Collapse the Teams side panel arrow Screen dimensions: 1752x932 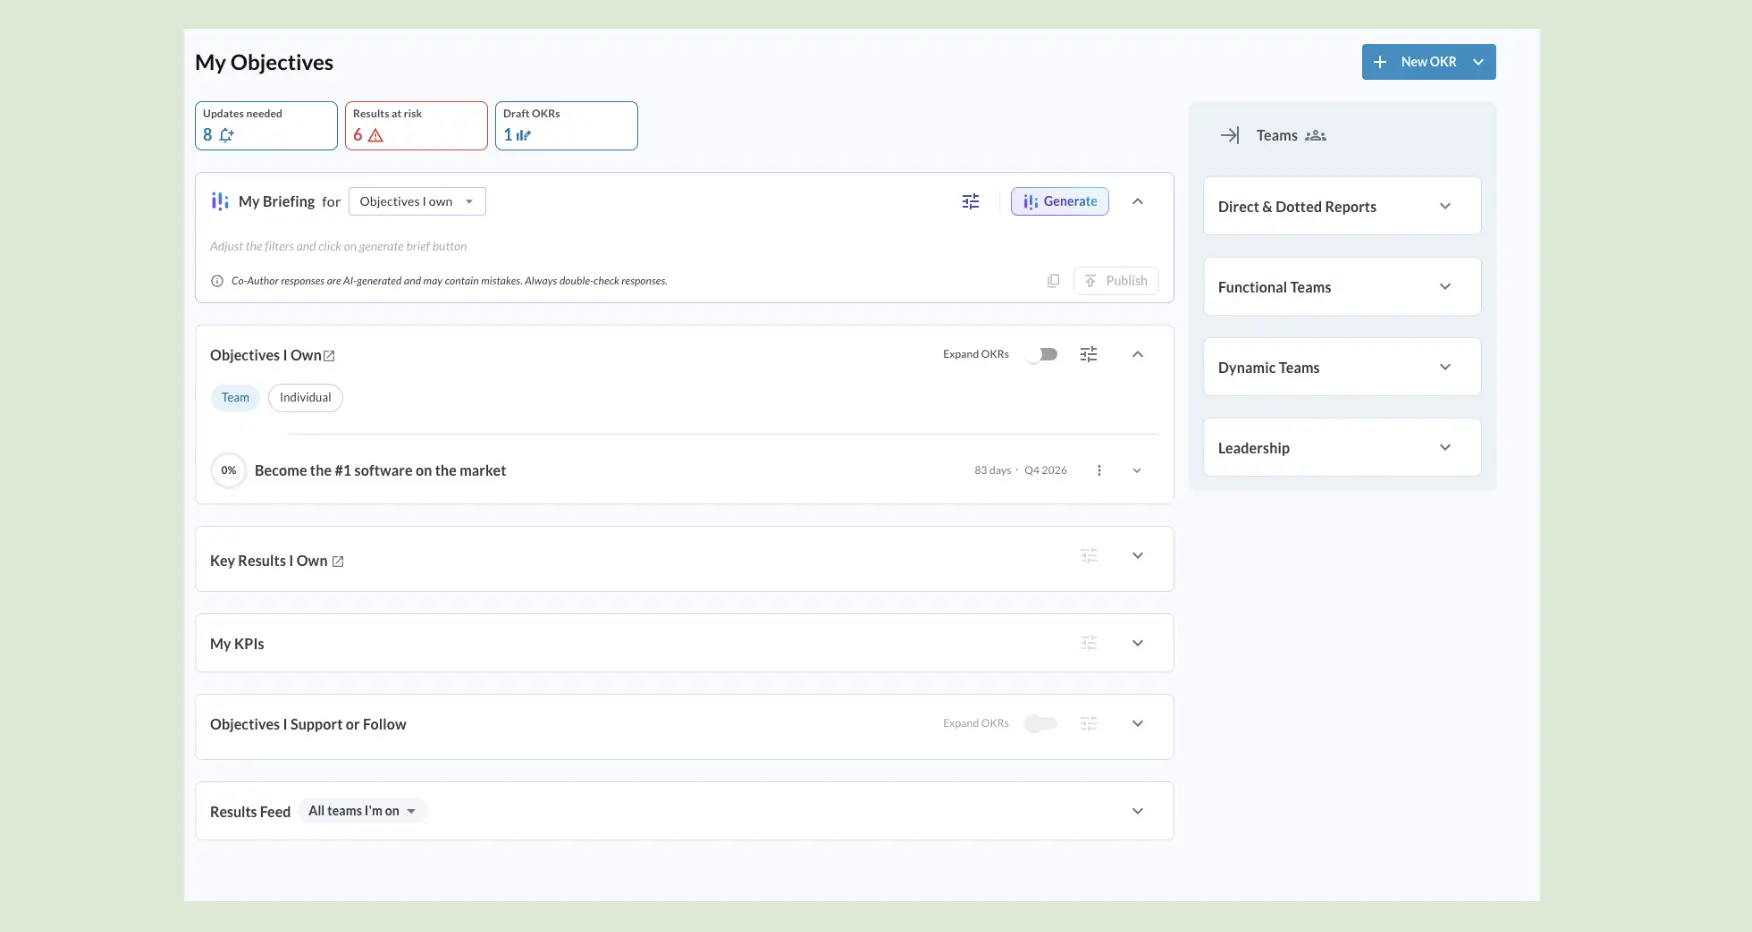[1230, 136]
